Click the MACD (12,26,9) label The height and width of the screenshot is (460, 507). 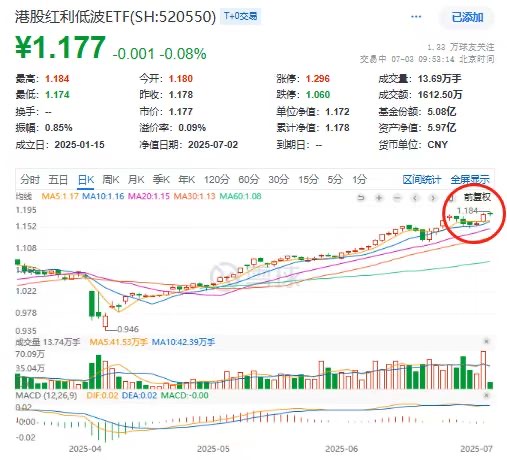(46, 396)
